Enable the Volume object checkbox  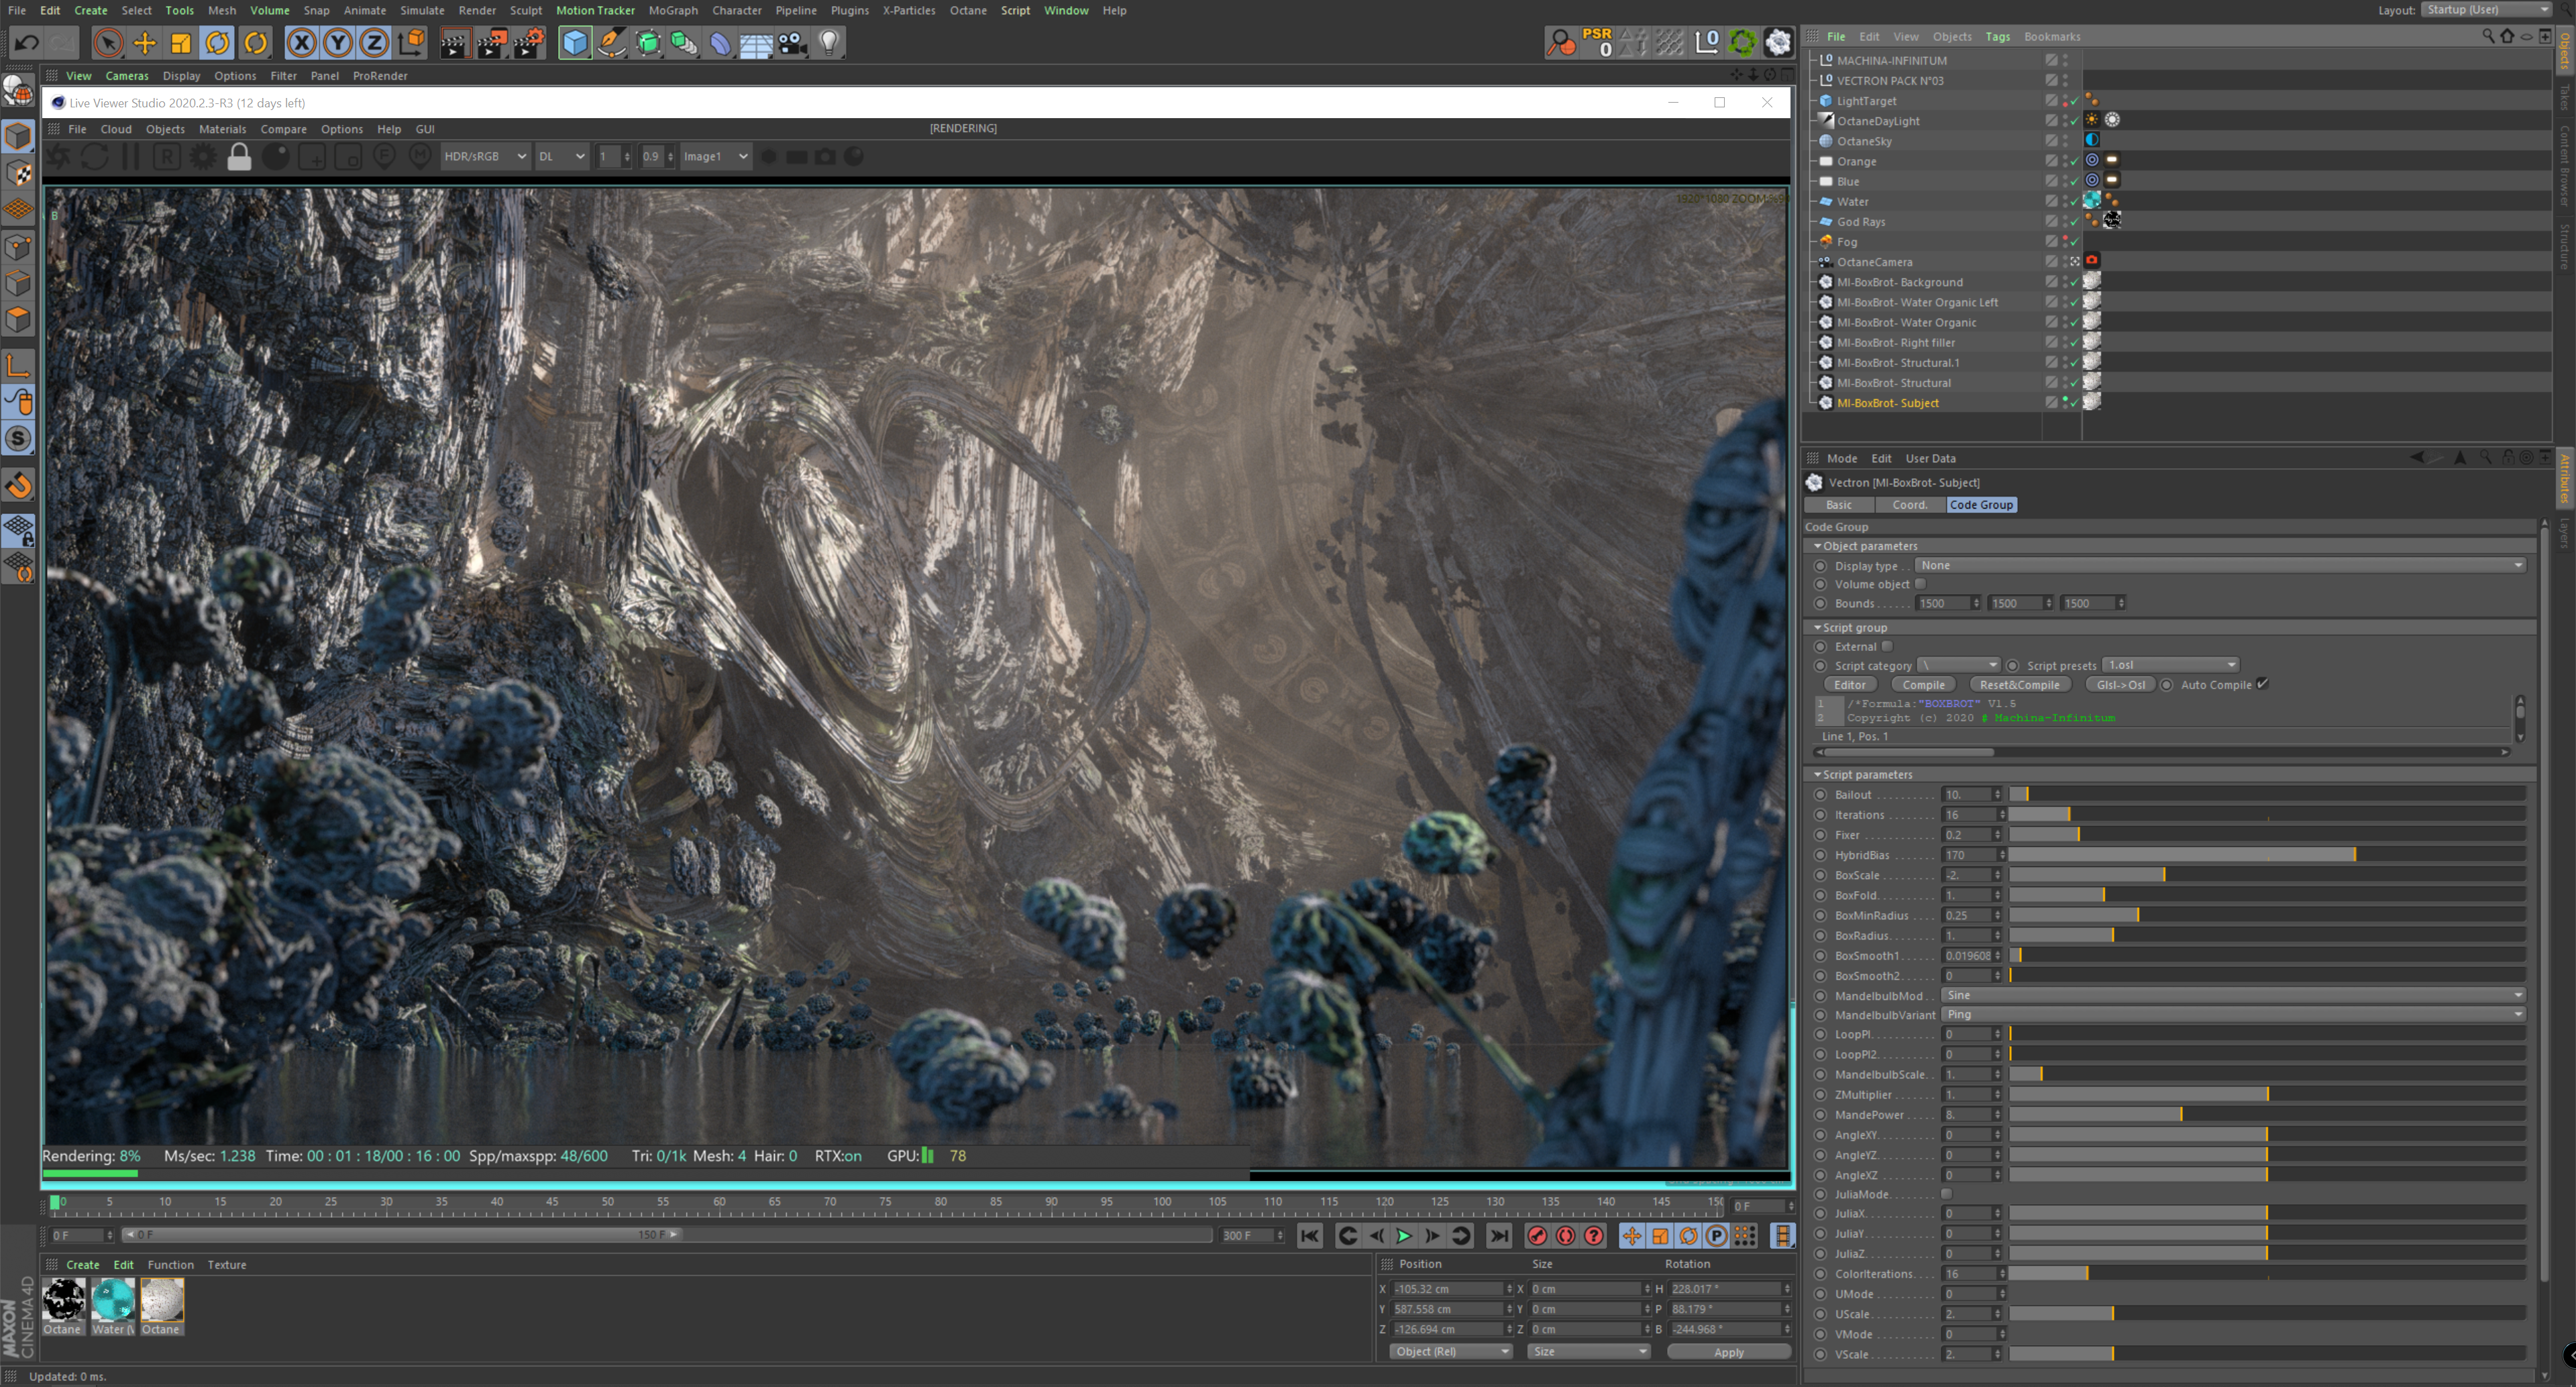point(1920,584)
